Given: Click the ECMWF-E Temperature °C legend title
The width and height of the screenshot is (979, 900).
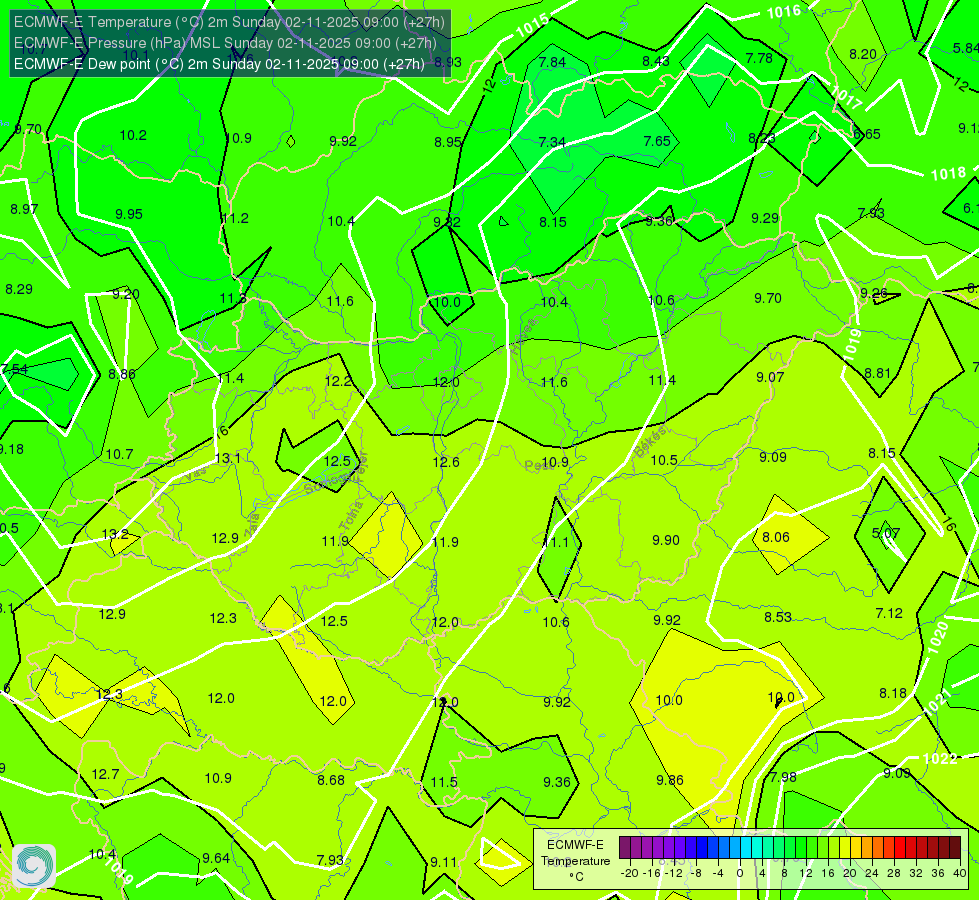Looking at the screenshot, I should 575,861.
